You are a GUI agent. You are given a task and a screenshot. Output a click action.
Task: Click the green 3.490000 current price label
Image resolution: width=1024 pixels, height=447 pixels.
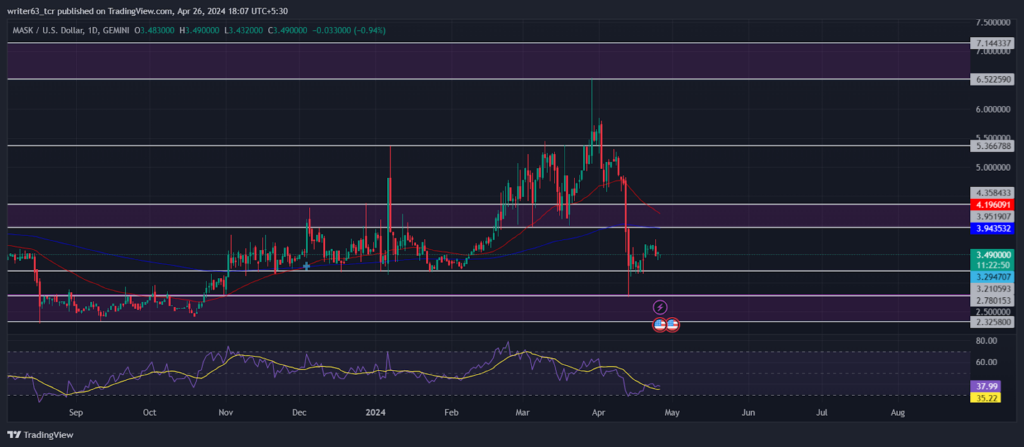991,255
